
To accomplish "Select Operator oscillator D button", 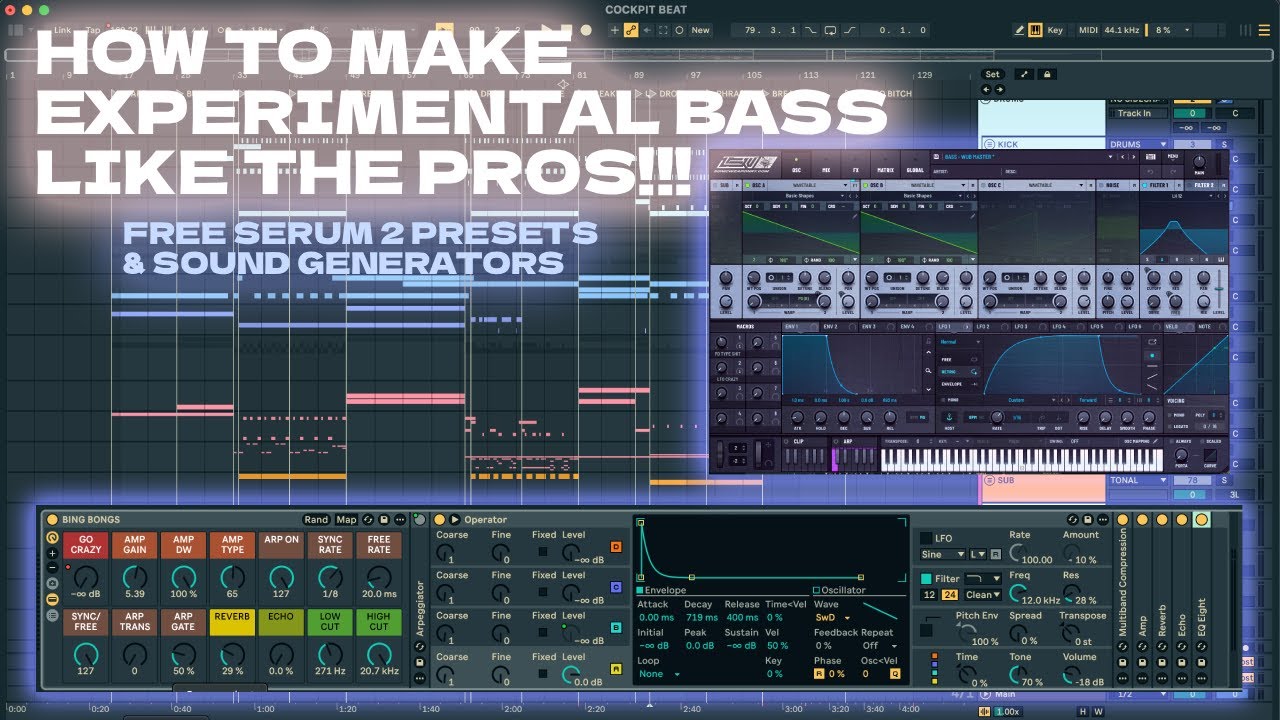I will coord(616,547).
